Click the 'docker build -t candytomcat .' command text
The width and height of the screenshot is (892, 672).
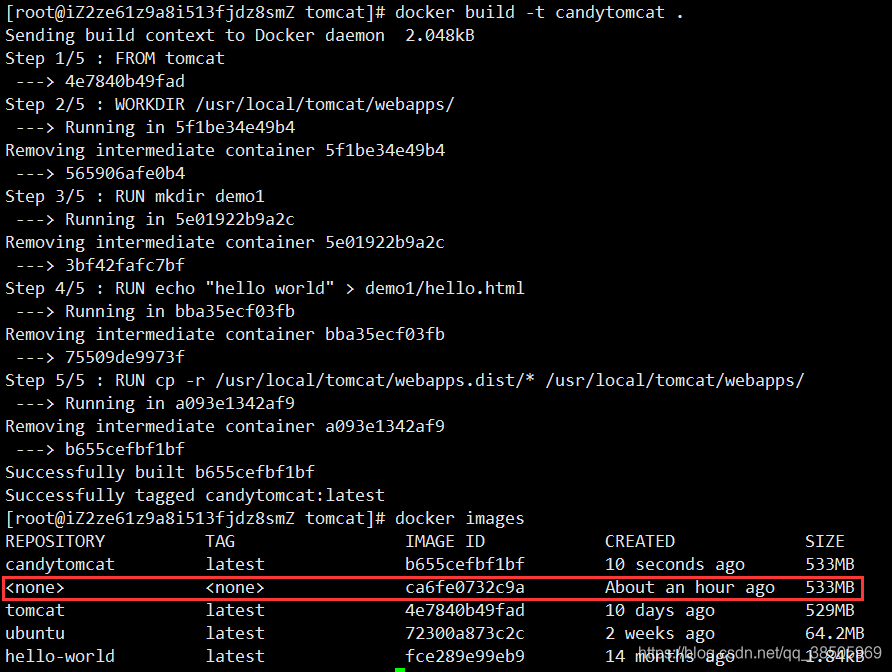[539, 13]
